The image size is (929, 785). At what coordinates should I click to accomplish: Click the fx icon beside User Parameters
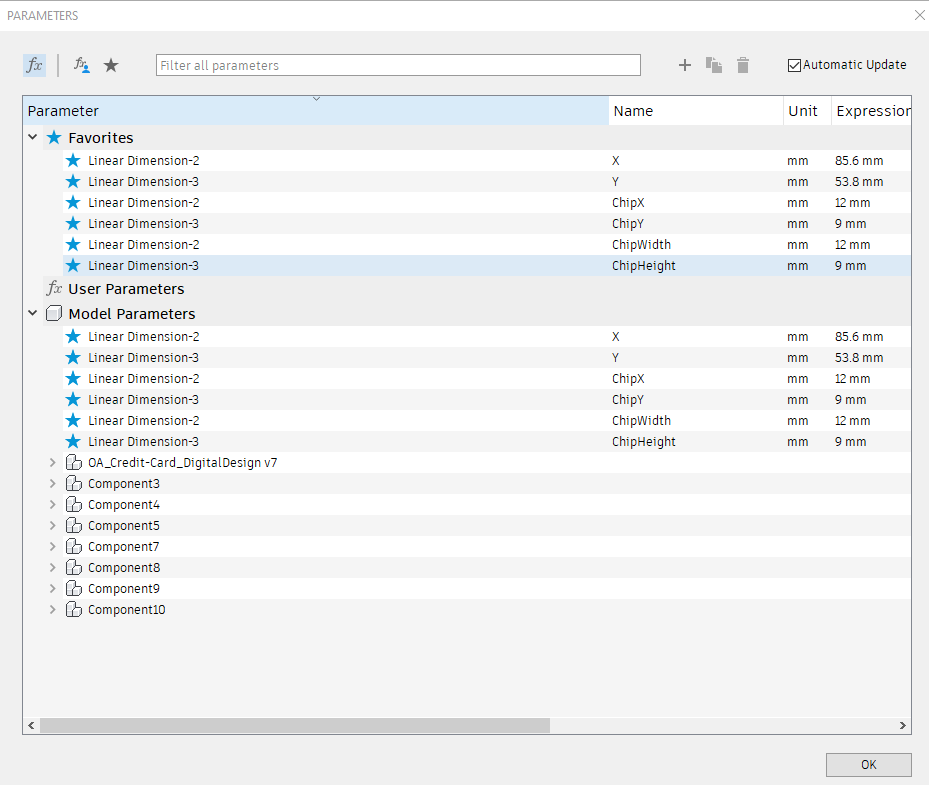click(x=54, y=289)
